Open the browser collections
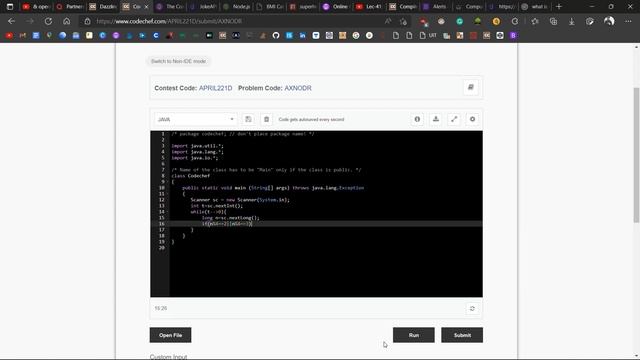 point(553,21)
